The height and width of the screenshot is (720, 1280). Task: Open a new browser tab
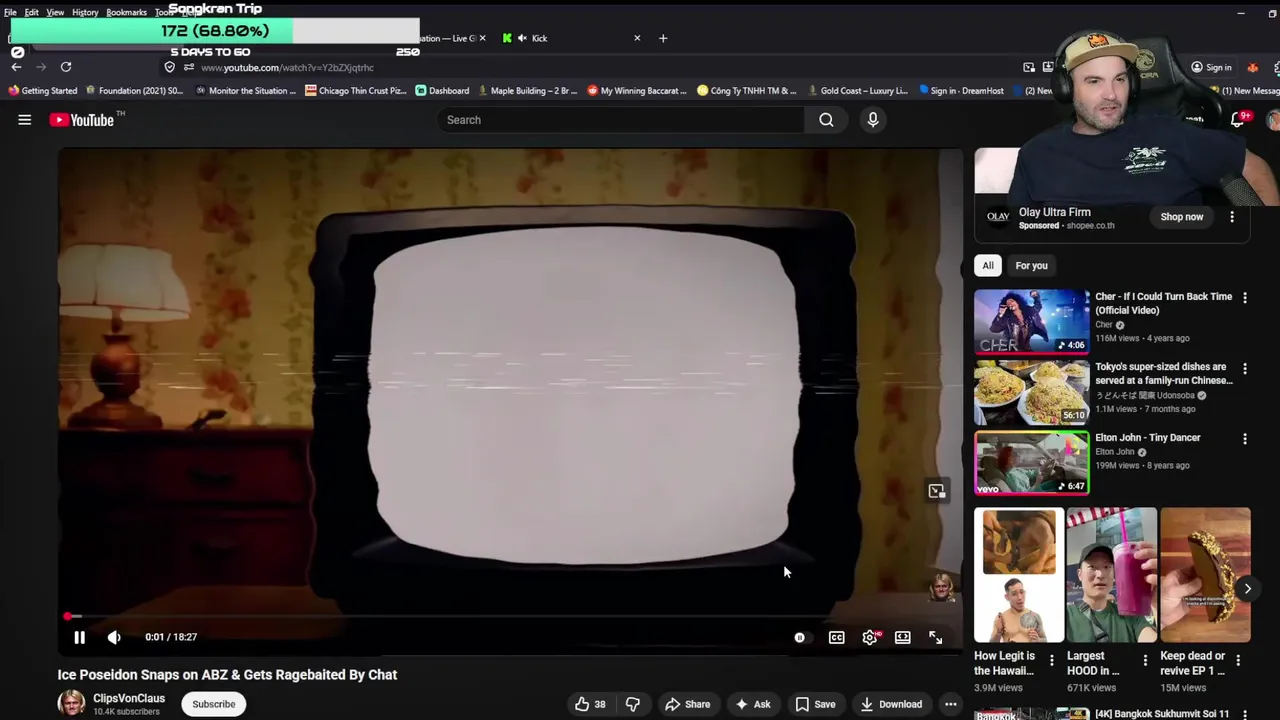(x=663, y=38)
